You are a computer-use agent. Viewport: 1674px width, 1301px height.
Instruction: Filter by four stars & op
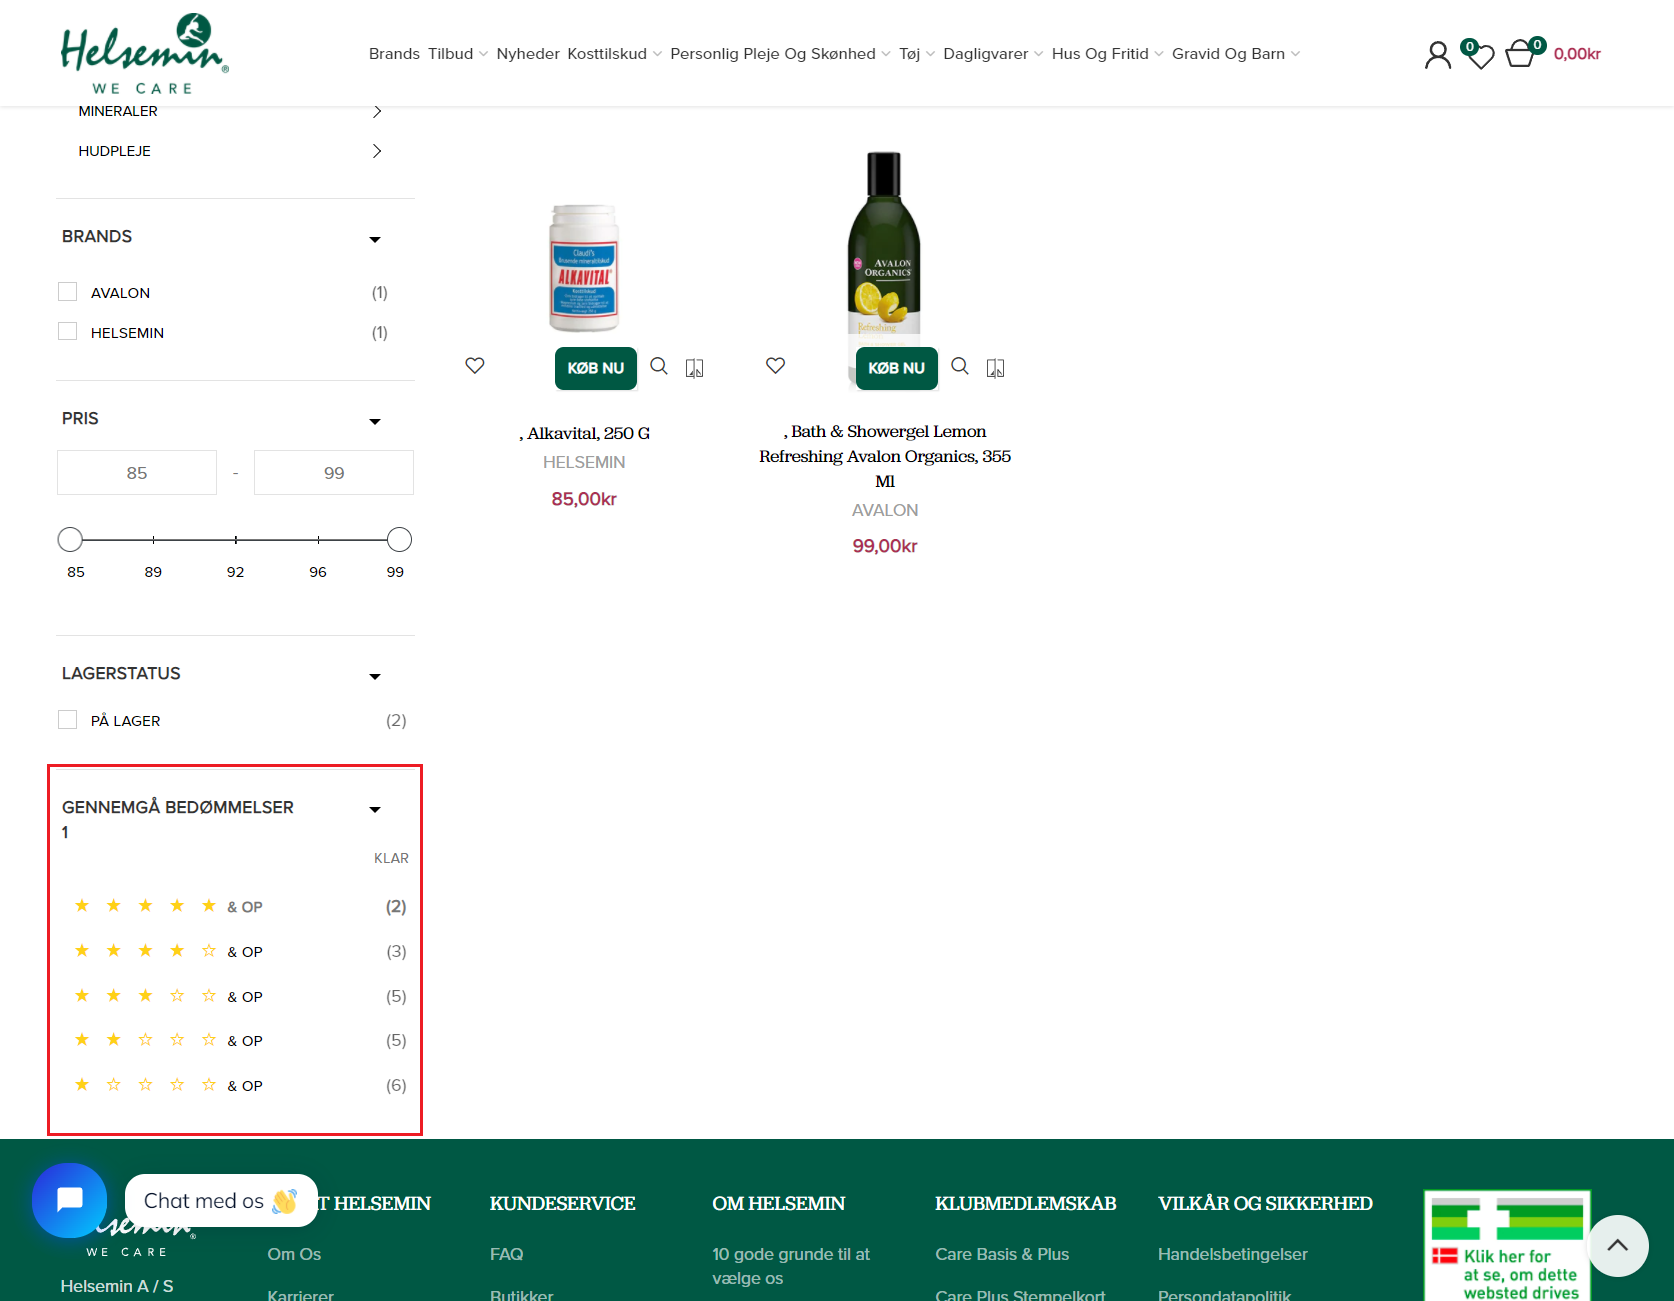coord(168,951)
